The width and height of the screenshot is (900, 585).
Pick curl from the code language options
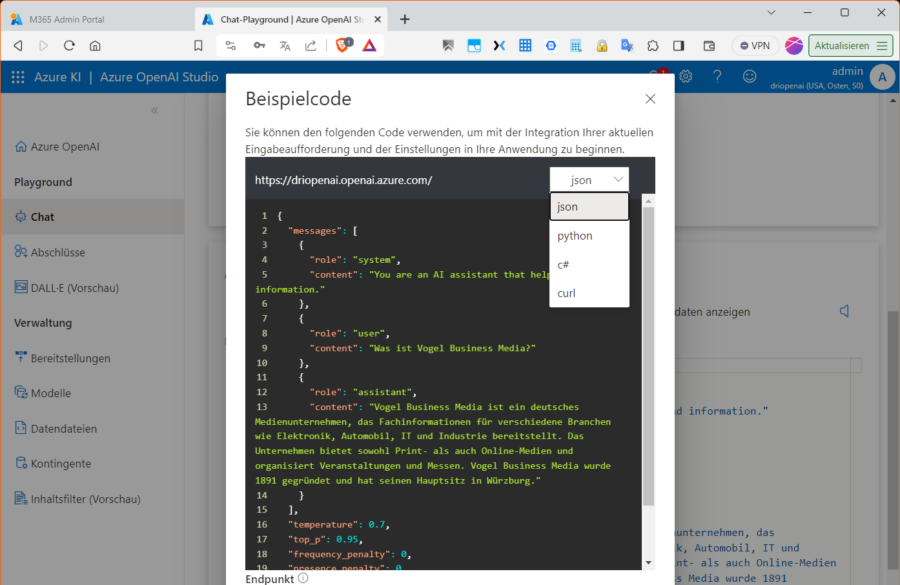point(567,293)
